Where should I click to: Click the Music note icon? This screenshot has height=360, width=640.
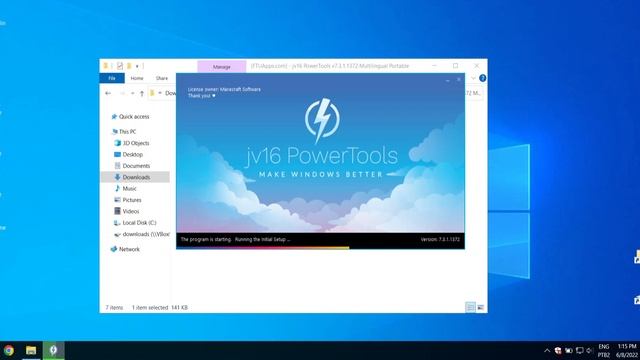coord(118,188)
